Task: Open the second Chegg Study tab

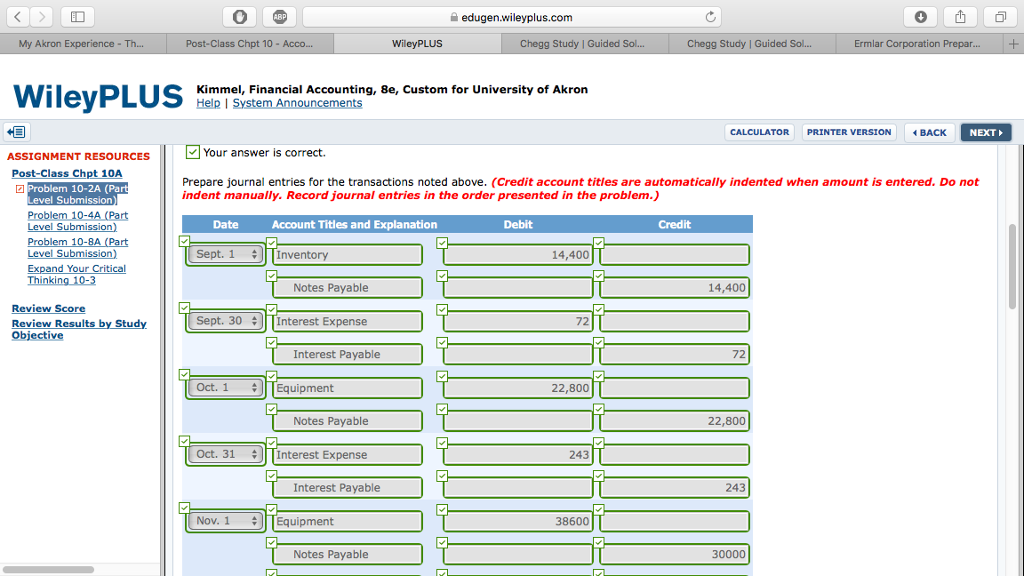Action: point(752,44)
